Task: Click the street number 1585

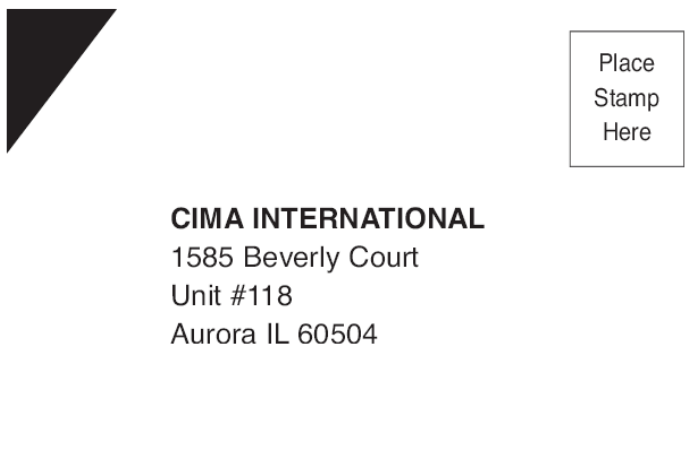Action: tap(202, 257)
